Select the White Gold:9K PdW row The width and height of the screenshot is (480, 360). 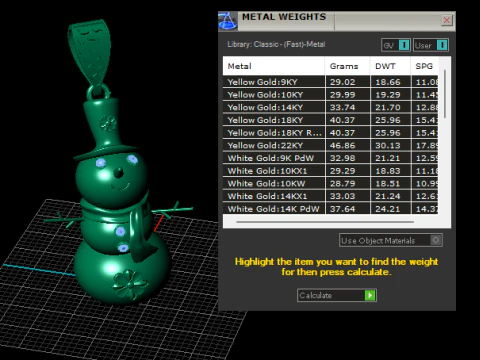point(331,158)
